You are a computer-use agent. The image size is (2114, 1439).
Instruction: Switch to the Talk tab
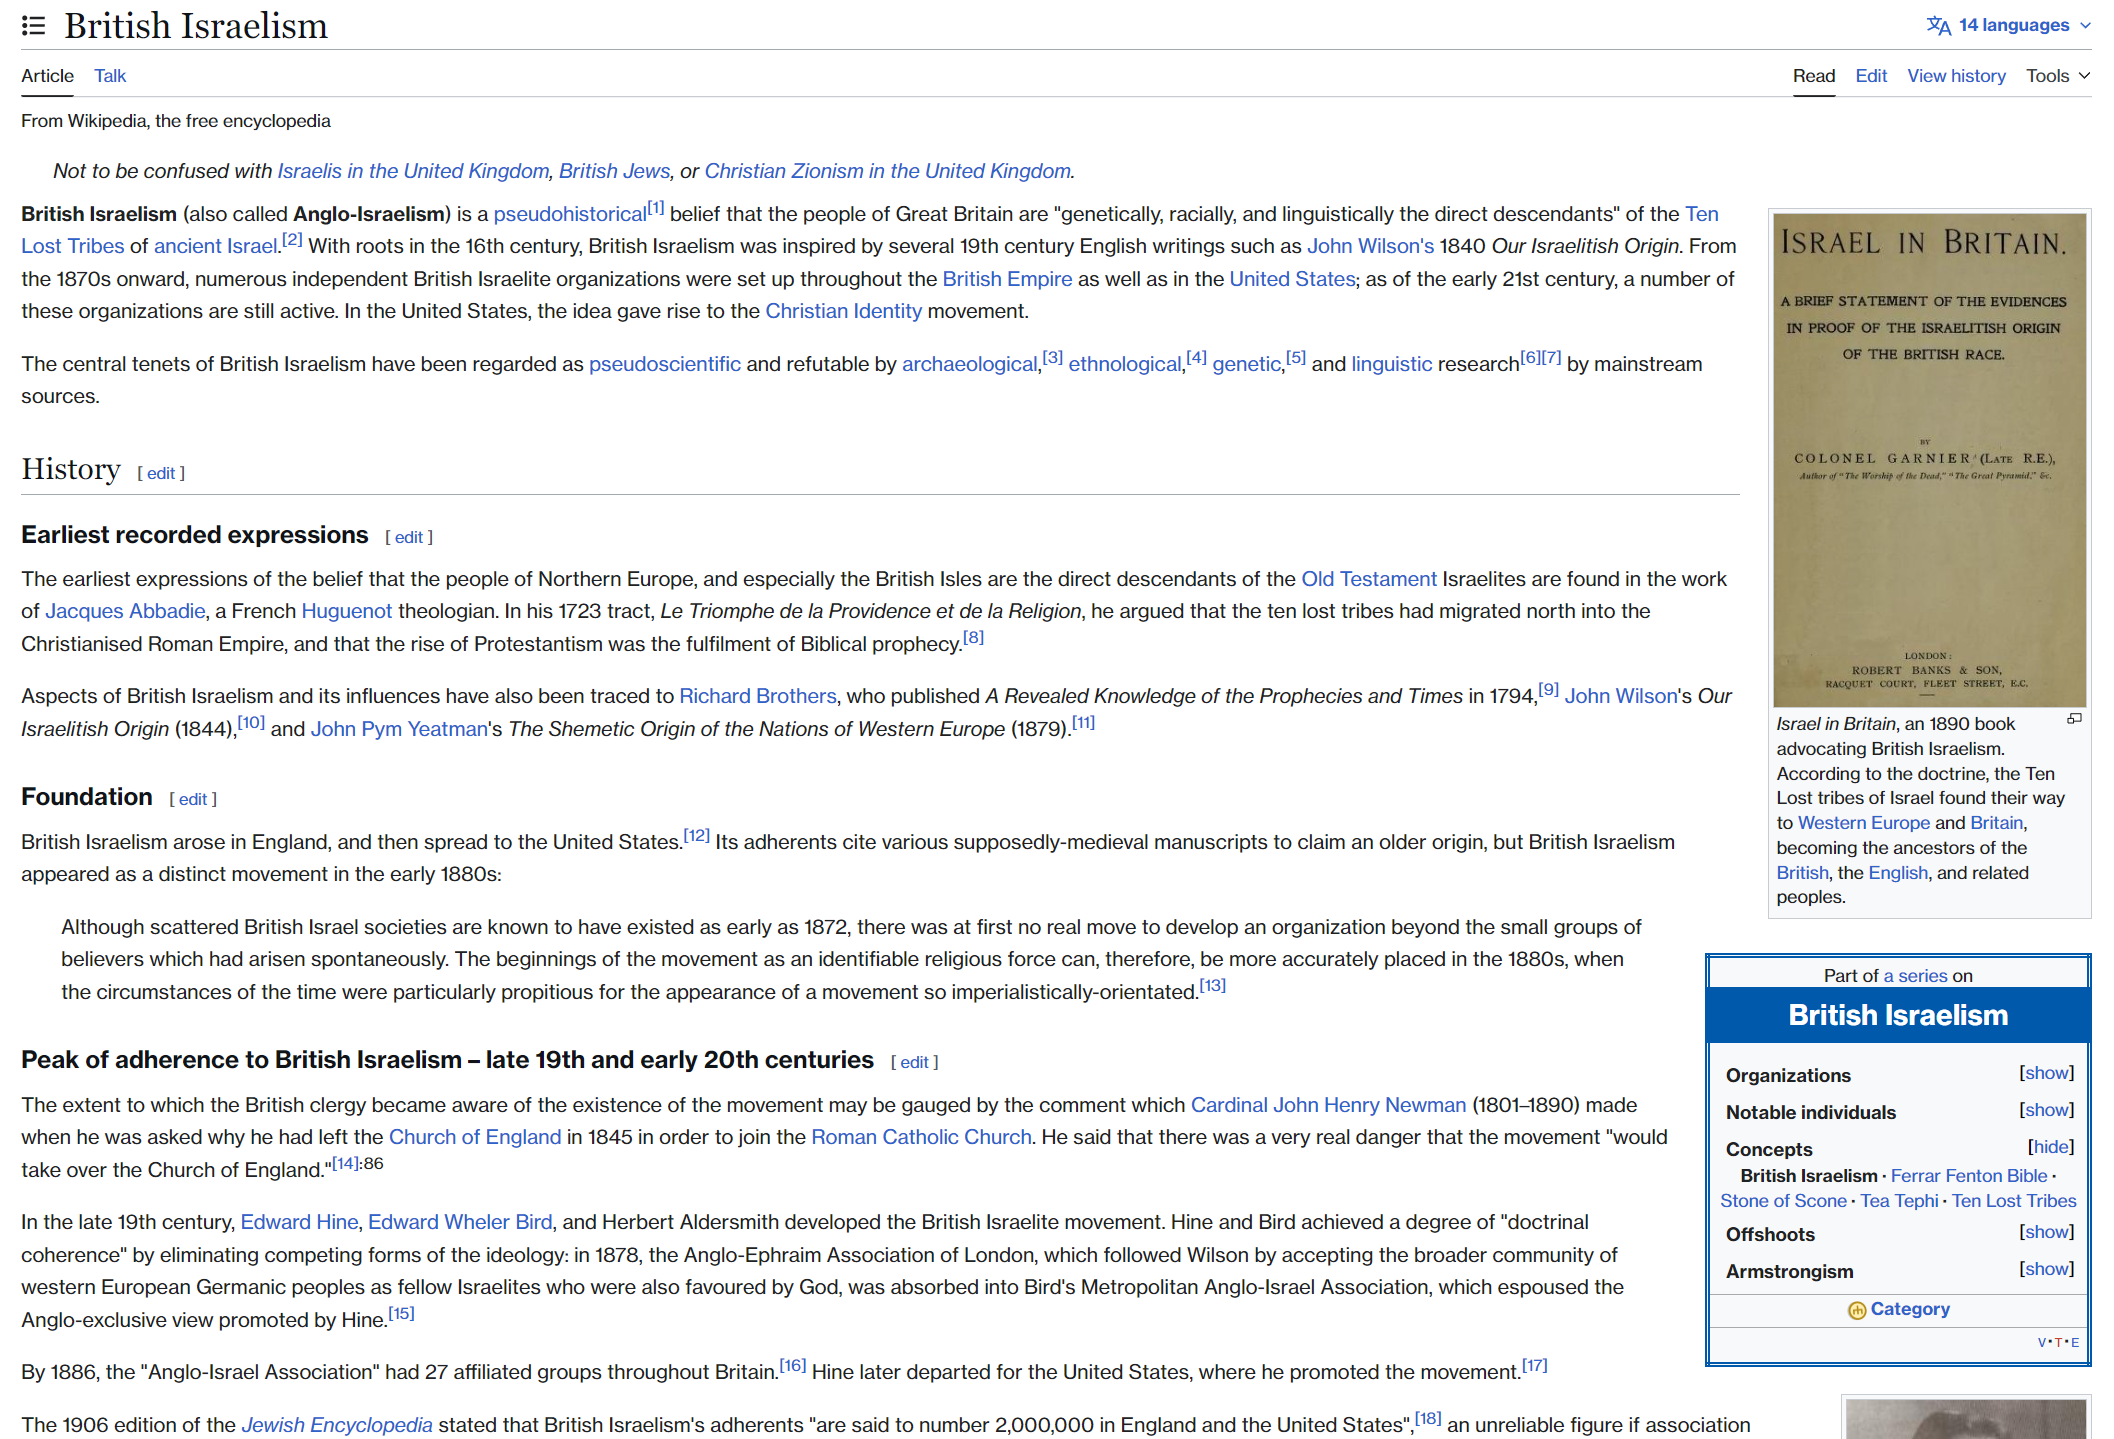110,76
